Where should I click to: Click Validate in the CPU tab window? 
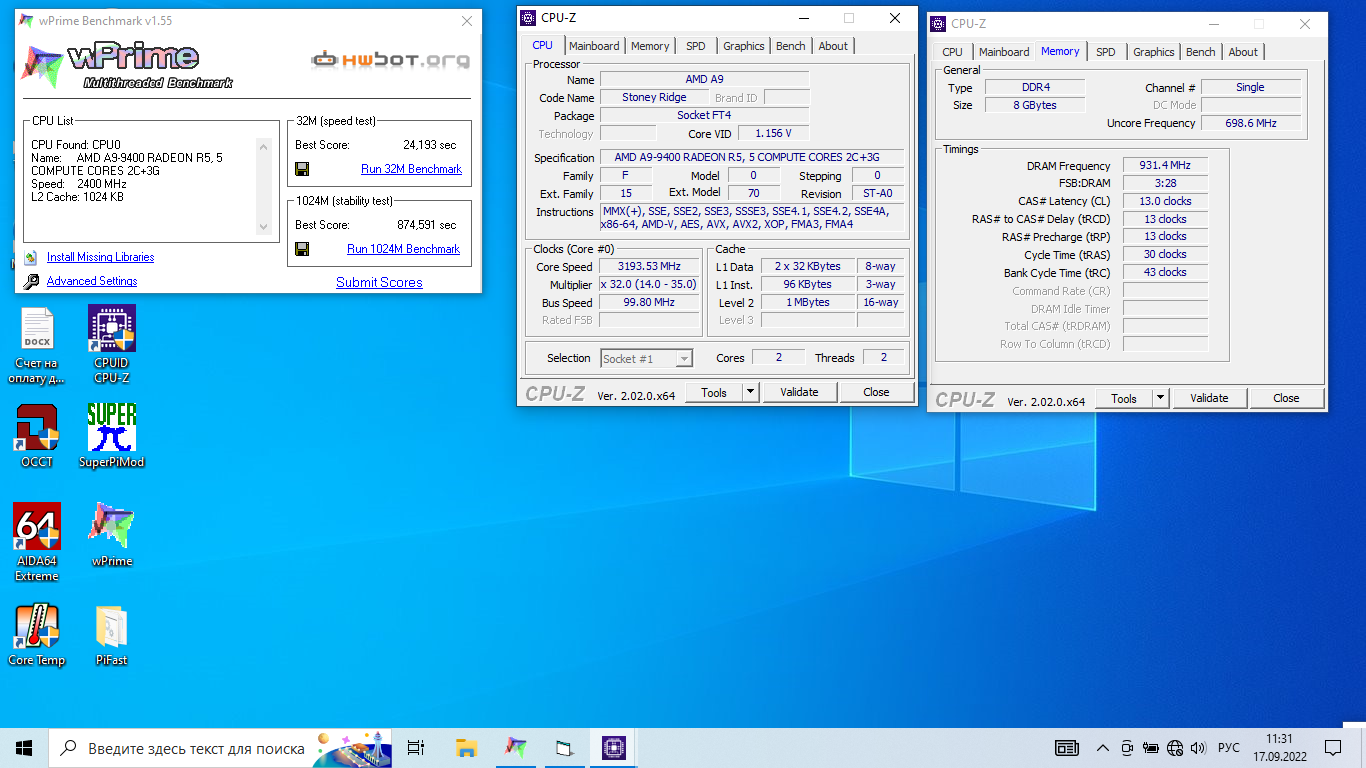tap(799, 392)
